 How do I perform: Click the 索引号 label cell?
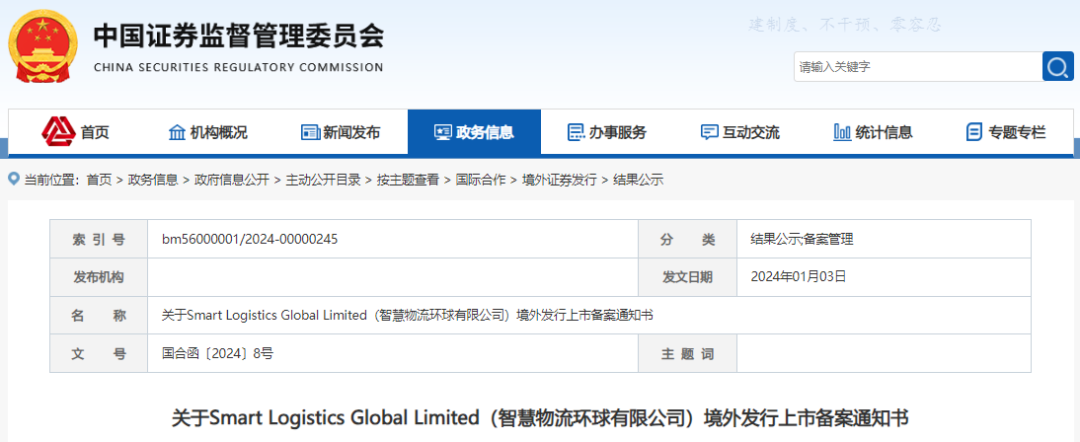pyautogui.click(x=98, y=239)
